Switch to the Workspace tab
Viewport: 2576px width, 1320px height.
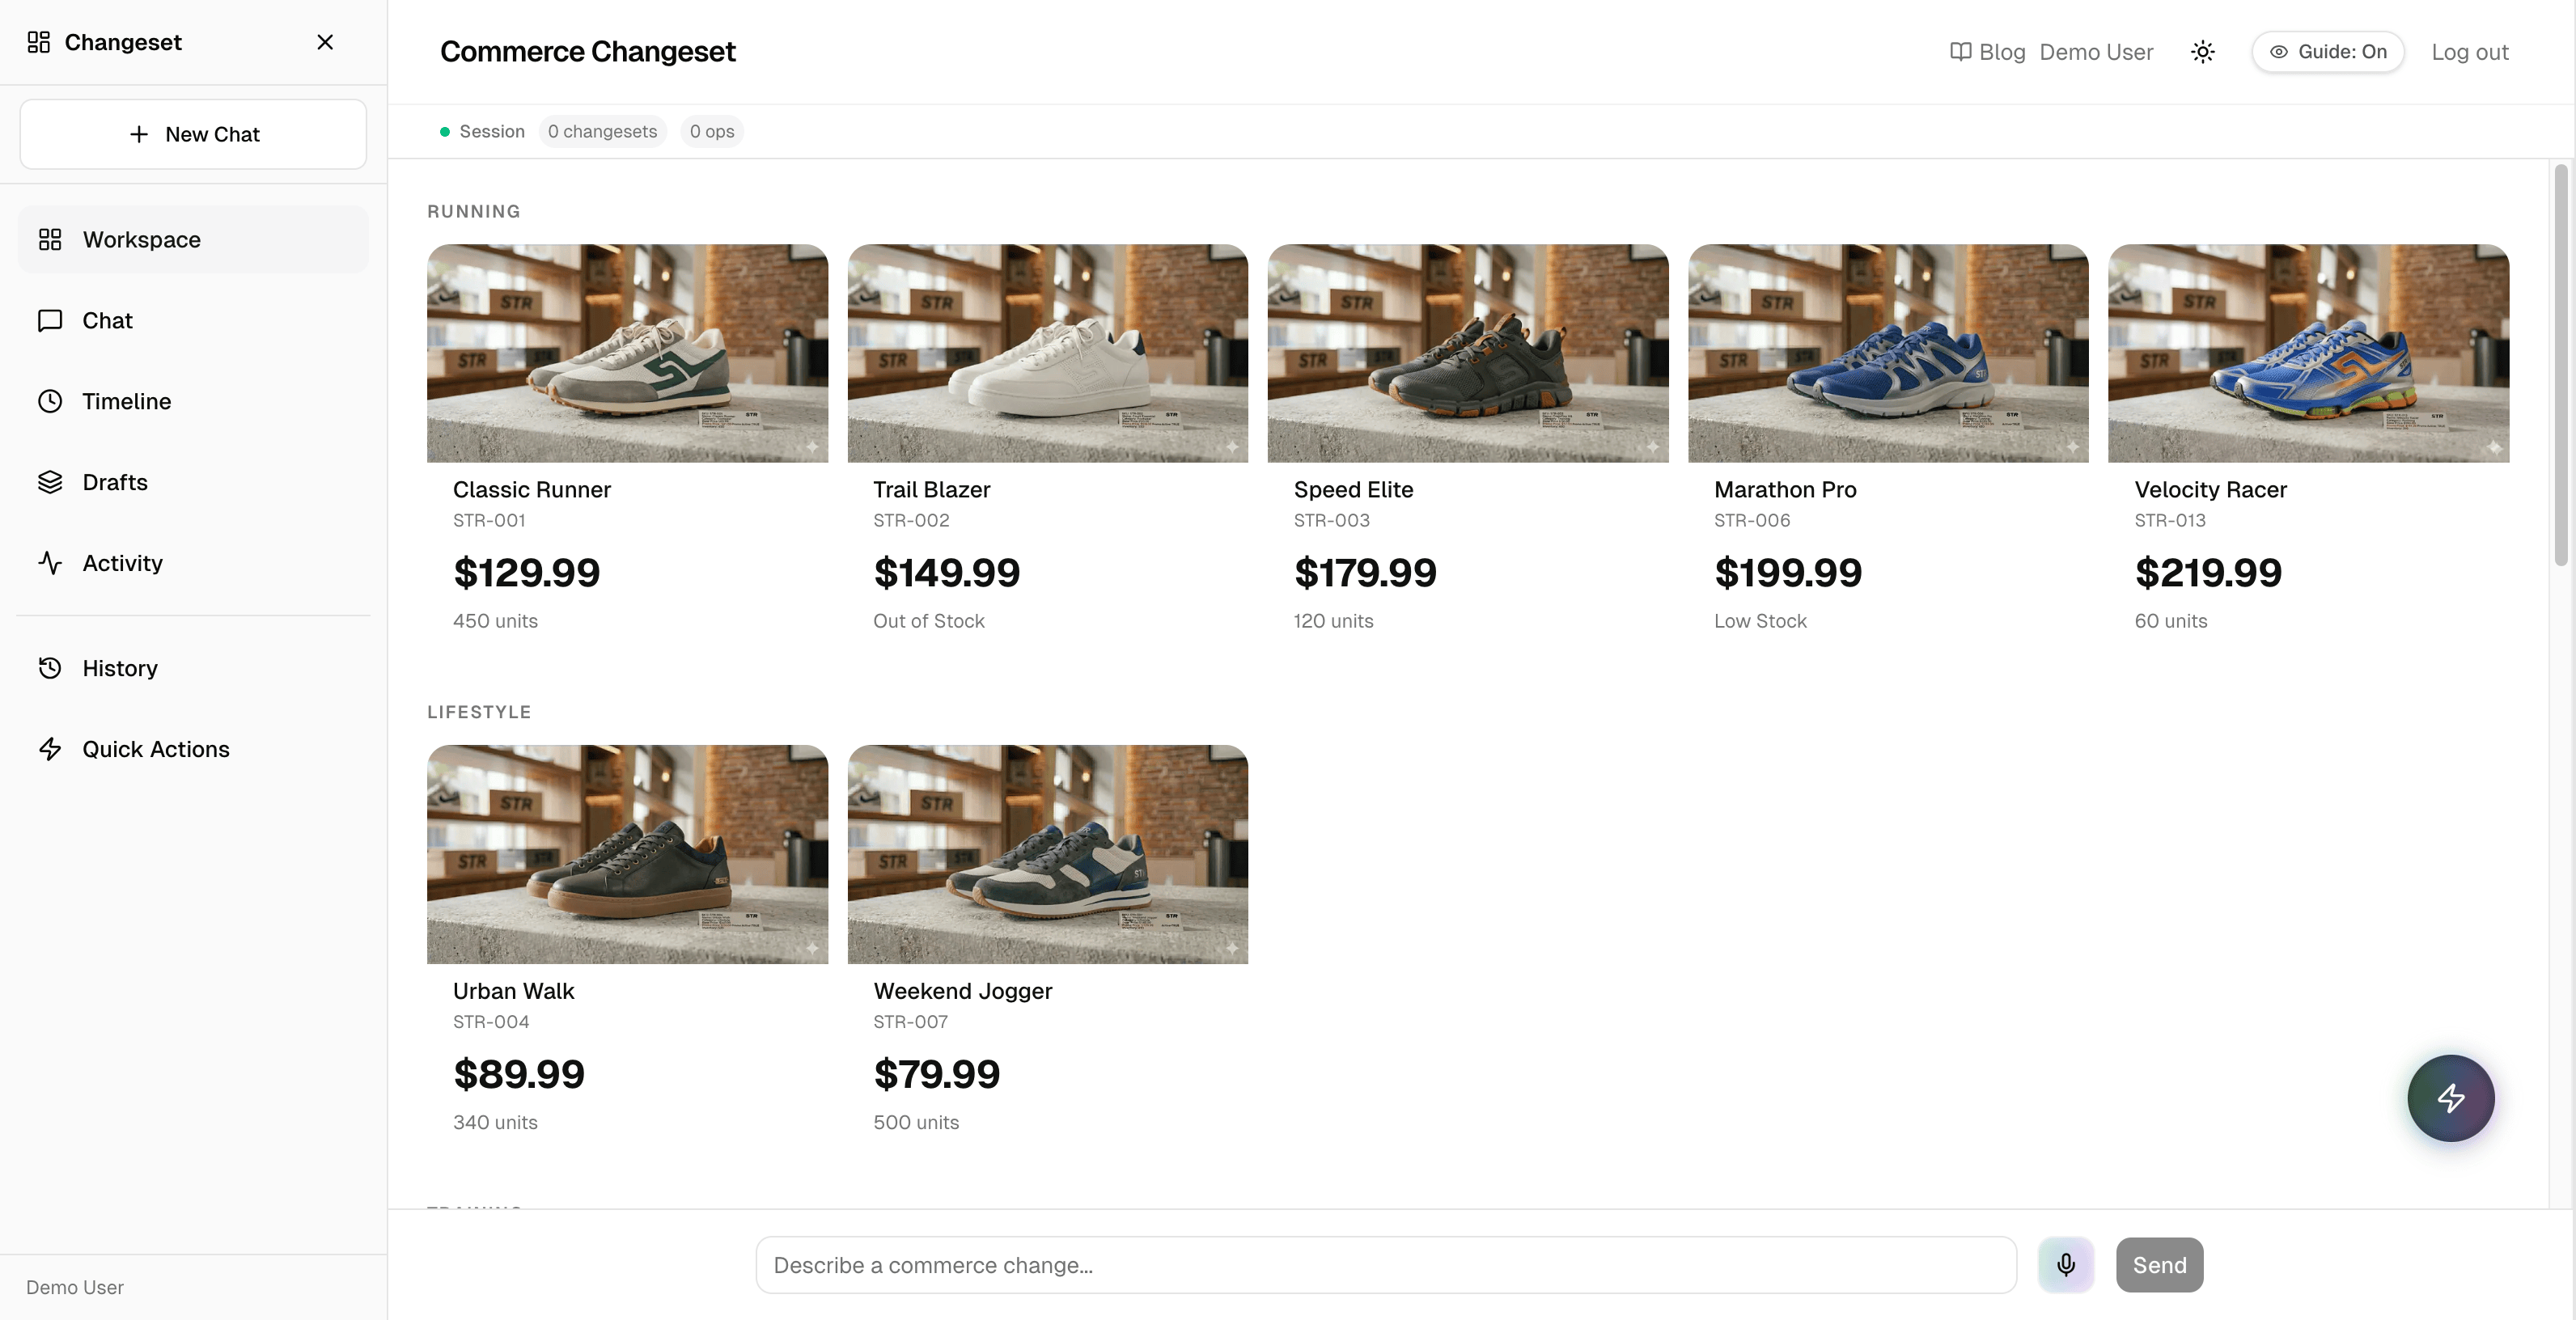tap(141, 239)
